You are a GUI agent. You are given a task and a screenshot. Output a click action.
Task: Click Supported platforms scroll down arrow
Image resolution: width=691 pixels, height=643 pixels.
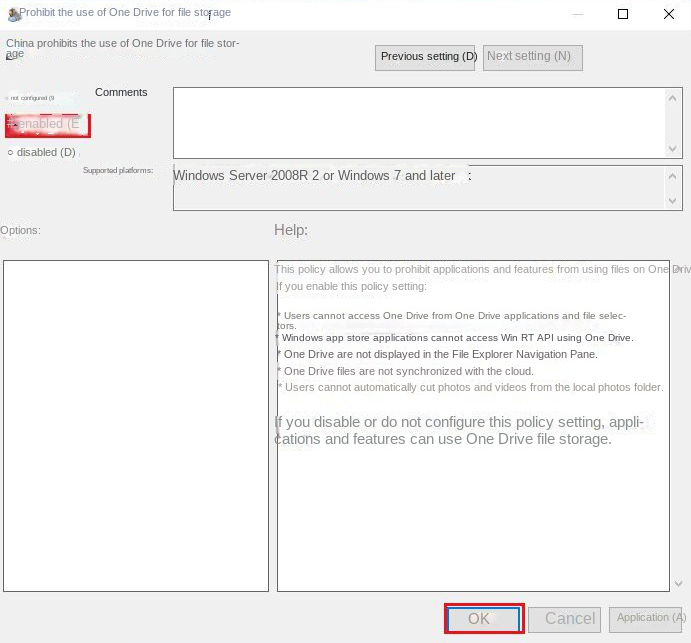[673, 200]
